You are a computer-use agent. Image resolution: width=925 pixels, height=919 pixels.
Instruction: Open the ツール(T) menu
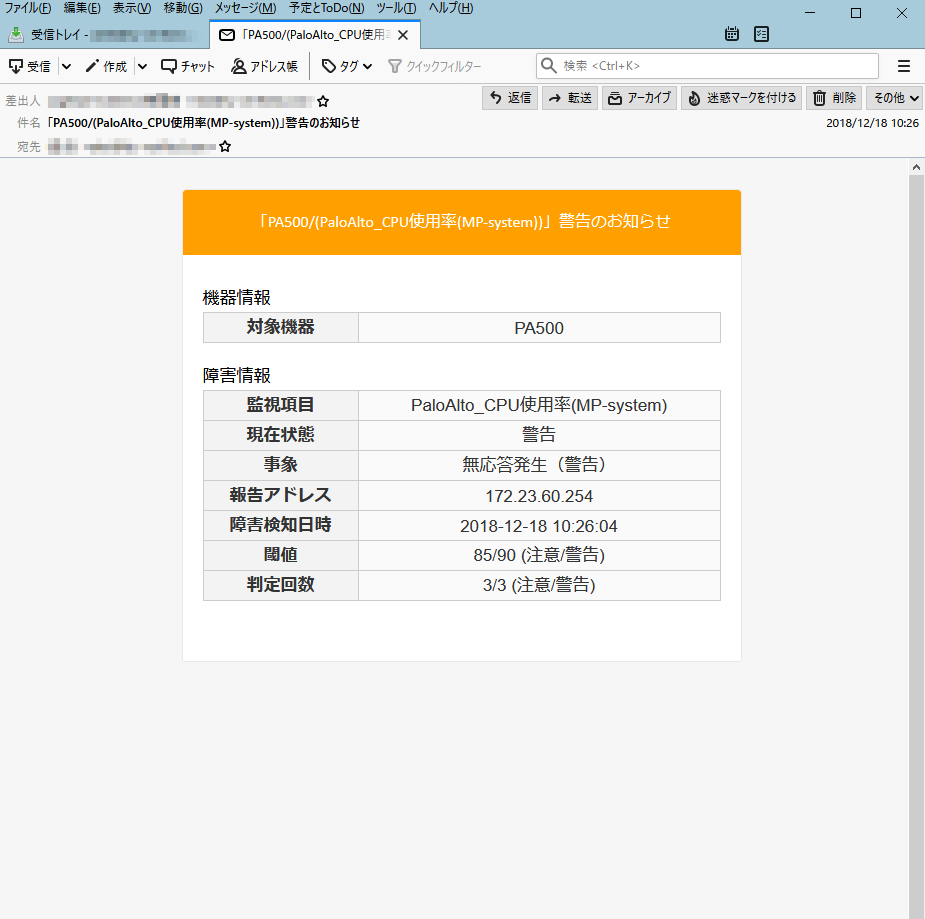point(396,8)
